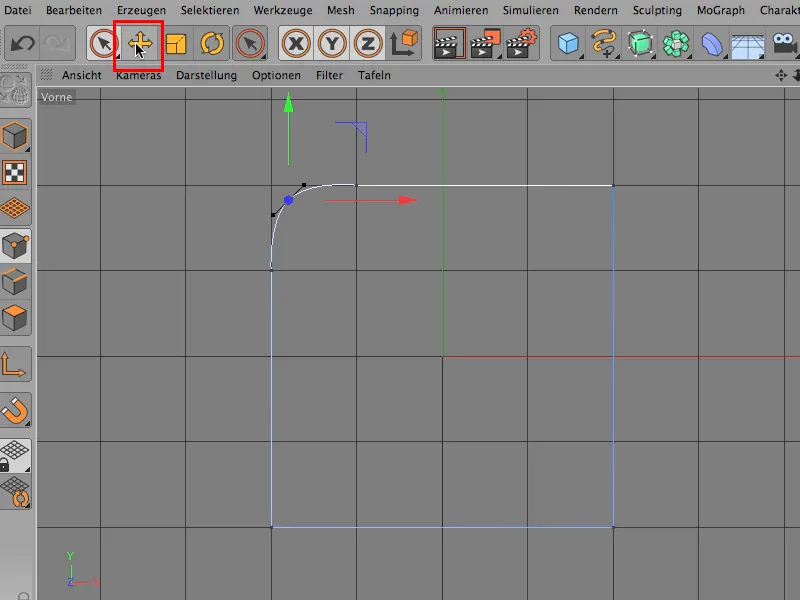Toggle Z axis lock
This screenshot has height=600, width=800.
[x=368, y=44]
